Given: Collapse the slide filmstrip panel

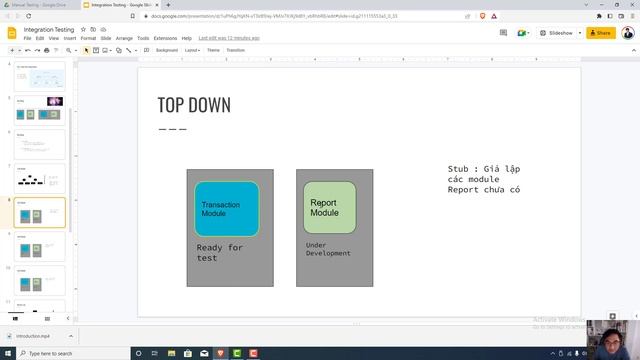Looking at the screenshot, I should point(68,318).
